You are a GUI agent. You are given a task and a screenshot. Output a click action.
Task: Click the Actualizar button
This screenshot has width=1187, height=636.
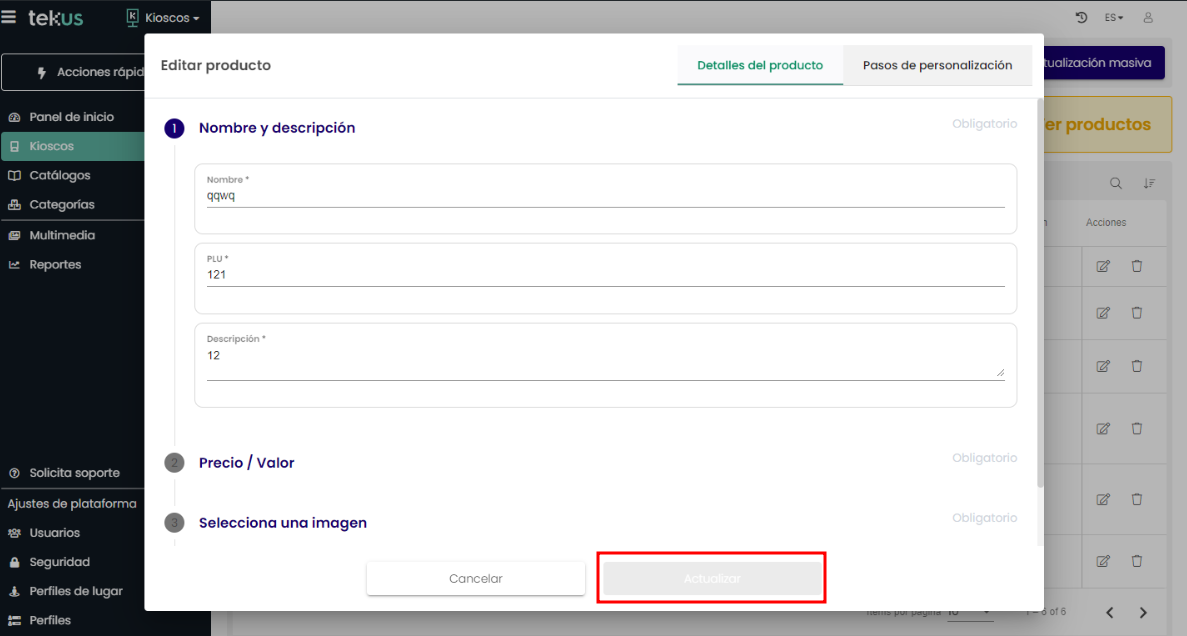tap(712, 579)
